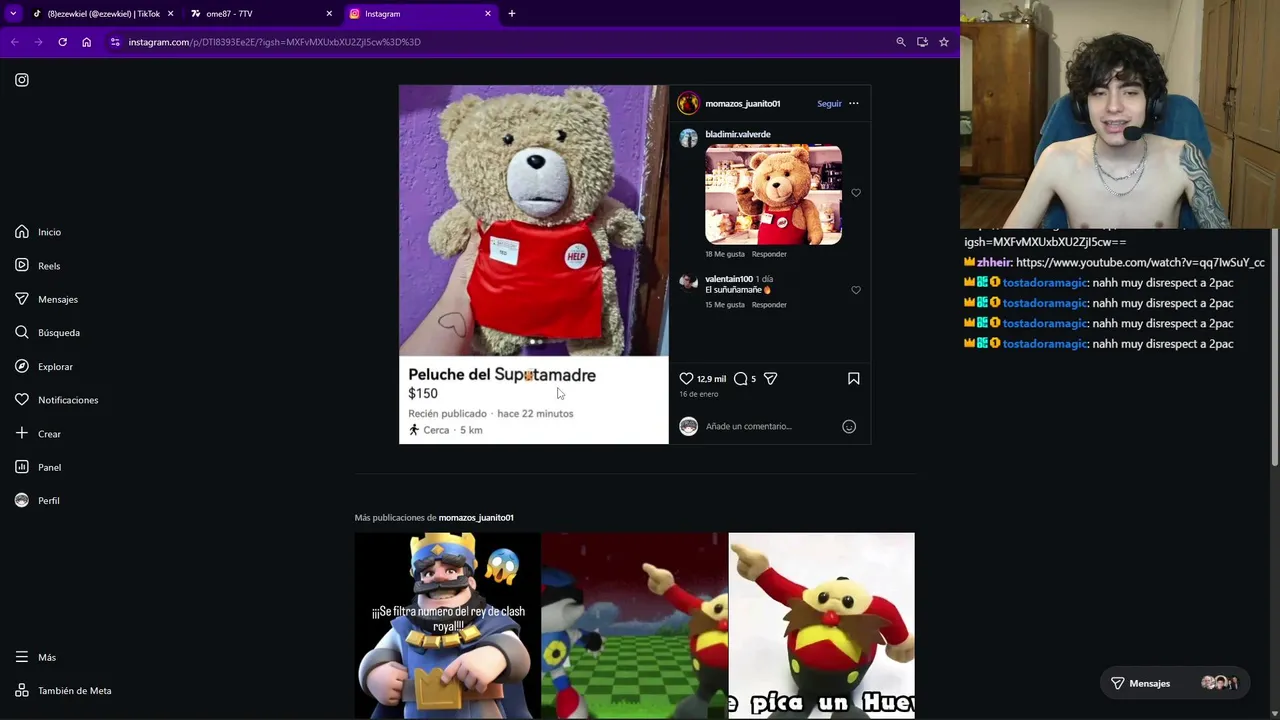Click Crear to create a post
Image resolution: width=1280 pixels, height=720 pixels.
38,434
